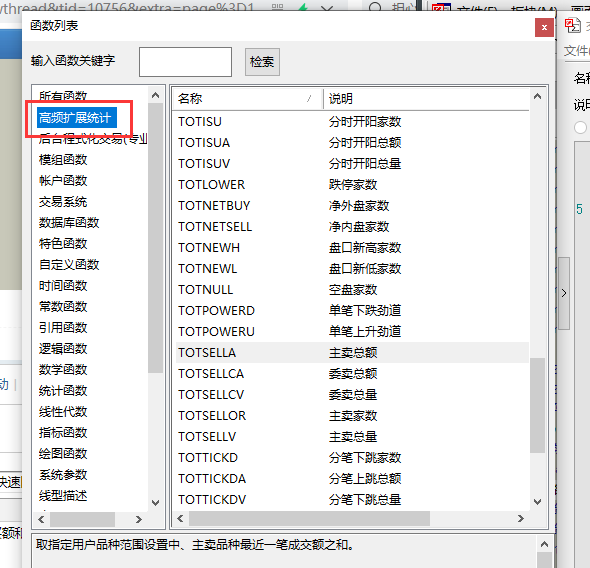Click category list scroll-right arrow
The width and height of the screenshot is (590, 568).
(x=139, y=519)
